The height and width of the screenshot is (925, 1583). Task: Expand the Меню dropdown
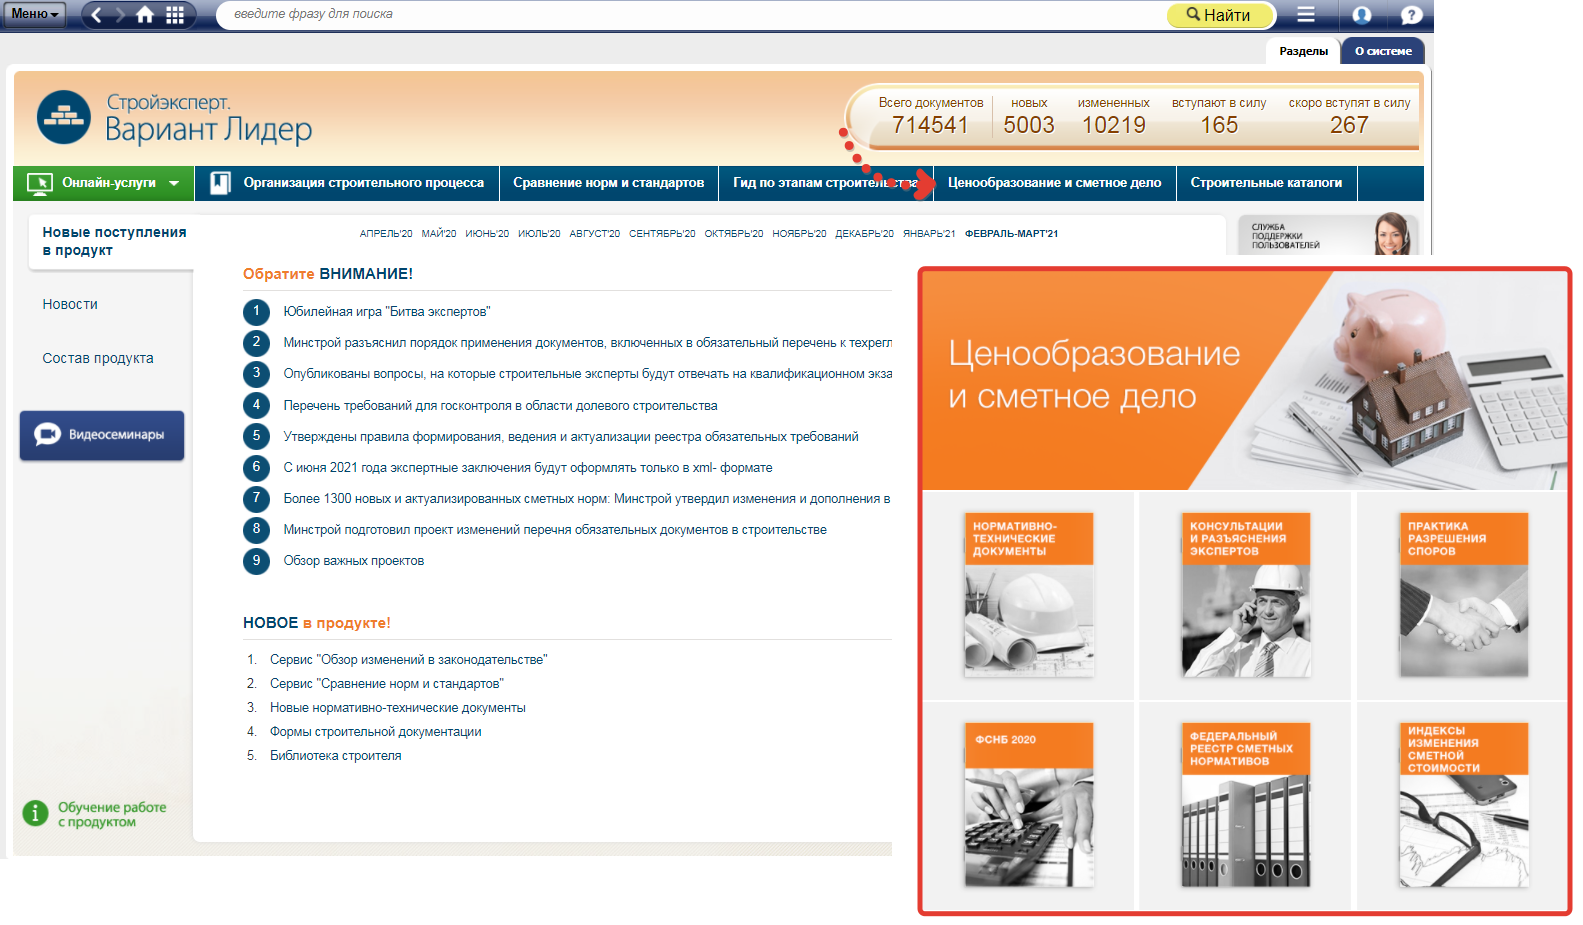[x=35, y=14]
